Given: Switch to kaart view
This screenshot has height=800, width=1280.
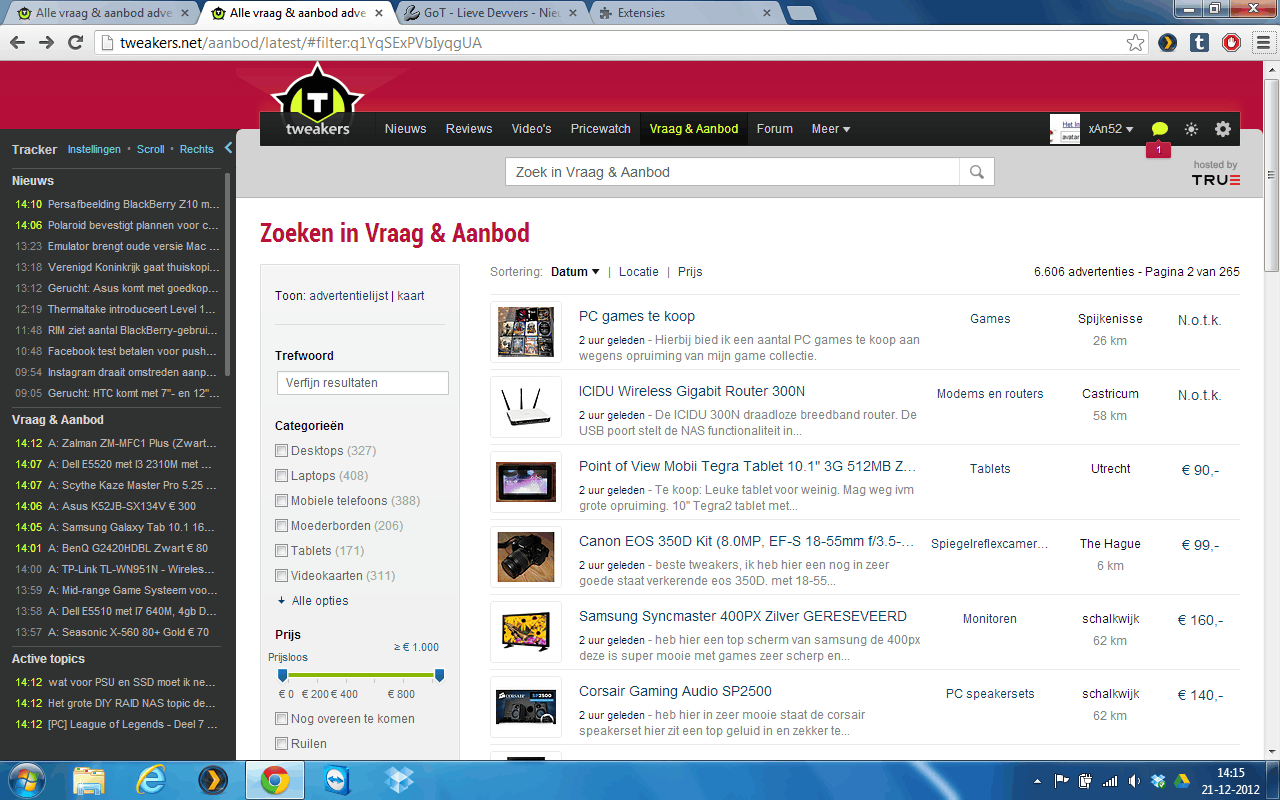Looking at the screenshot, I should click(x=411, y=296).
